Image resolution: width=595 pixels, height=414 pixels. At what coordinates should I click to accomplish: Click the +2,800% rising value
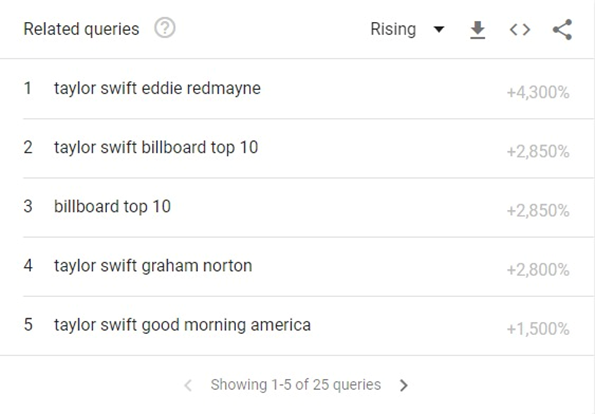coord(538,270)
